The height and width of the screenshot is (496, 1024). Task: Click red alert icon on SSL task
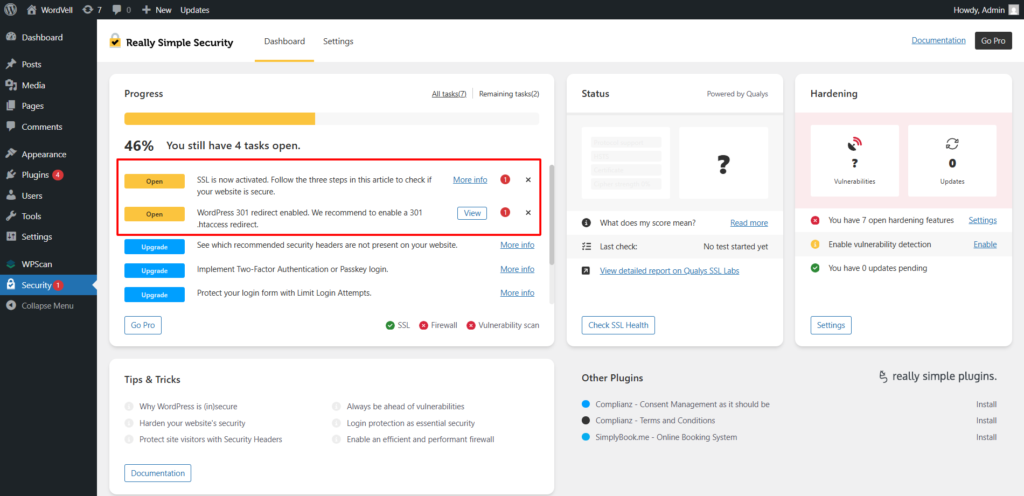click(x=505, y=180)
